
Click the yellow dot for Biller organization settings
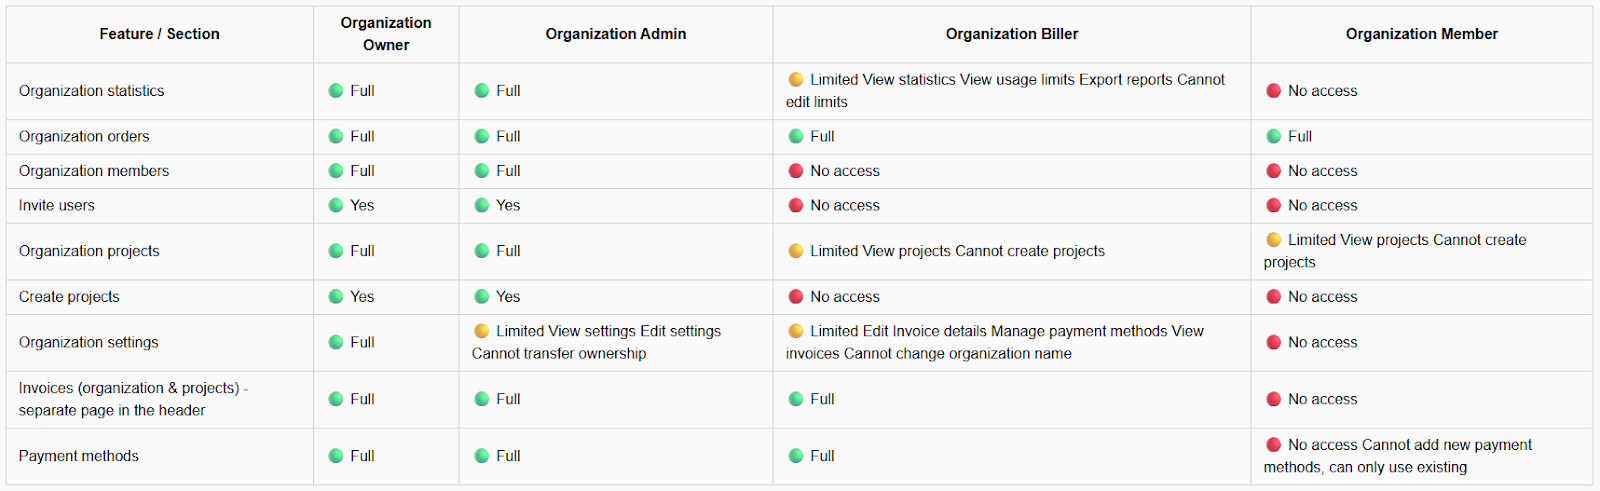coord(796,331)
